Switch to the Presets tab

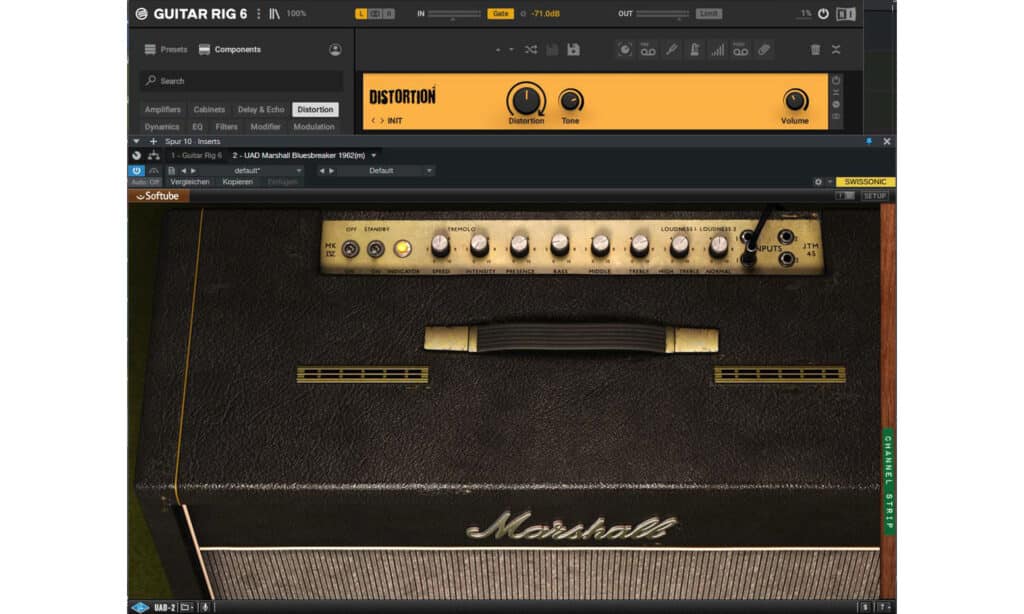tap(166, 50)
